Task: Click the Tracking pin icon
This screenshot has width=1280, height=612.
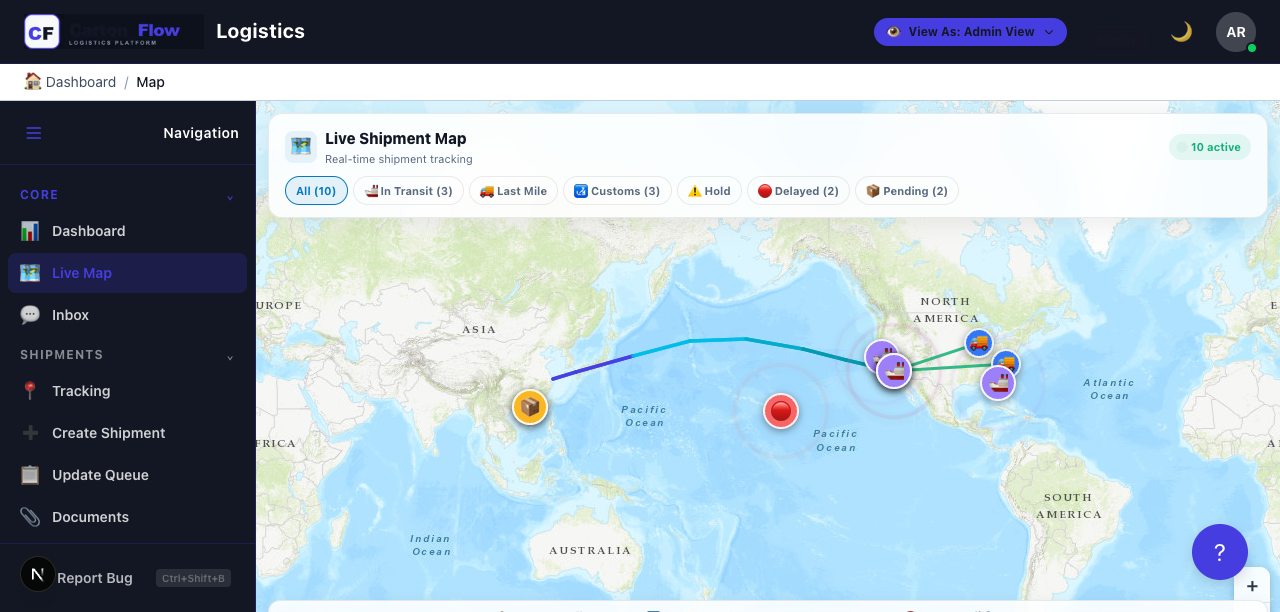Action: [x=31, y=391]
